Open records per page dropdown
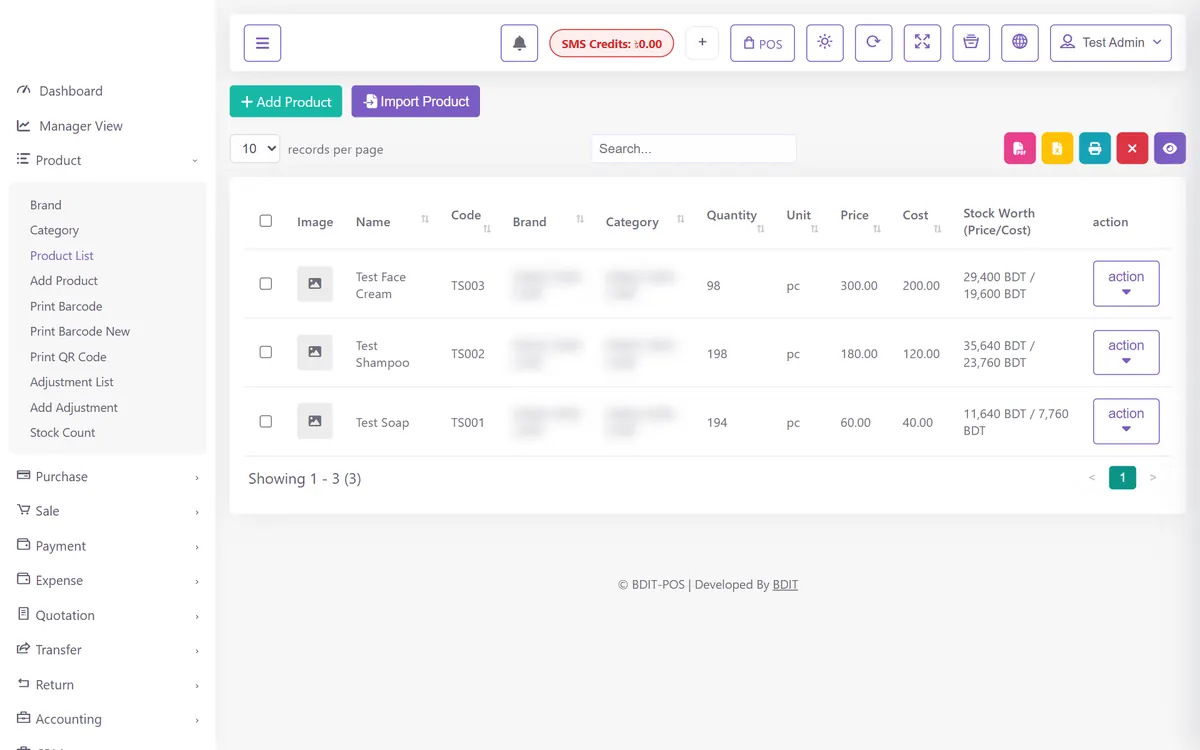Viewport: 1200px width, 750px height. (255, 148)
